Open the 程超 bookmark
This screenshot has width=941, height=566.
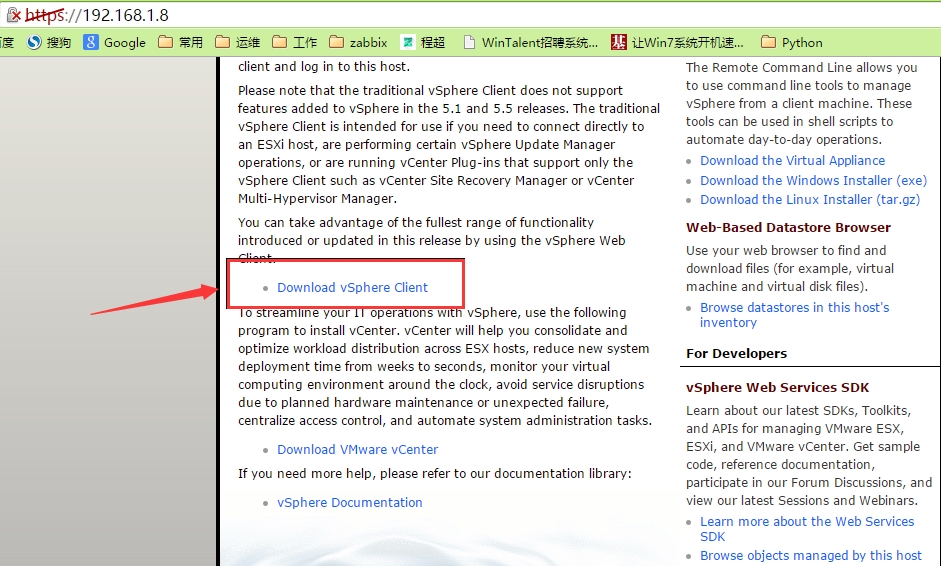coord(423,43)
